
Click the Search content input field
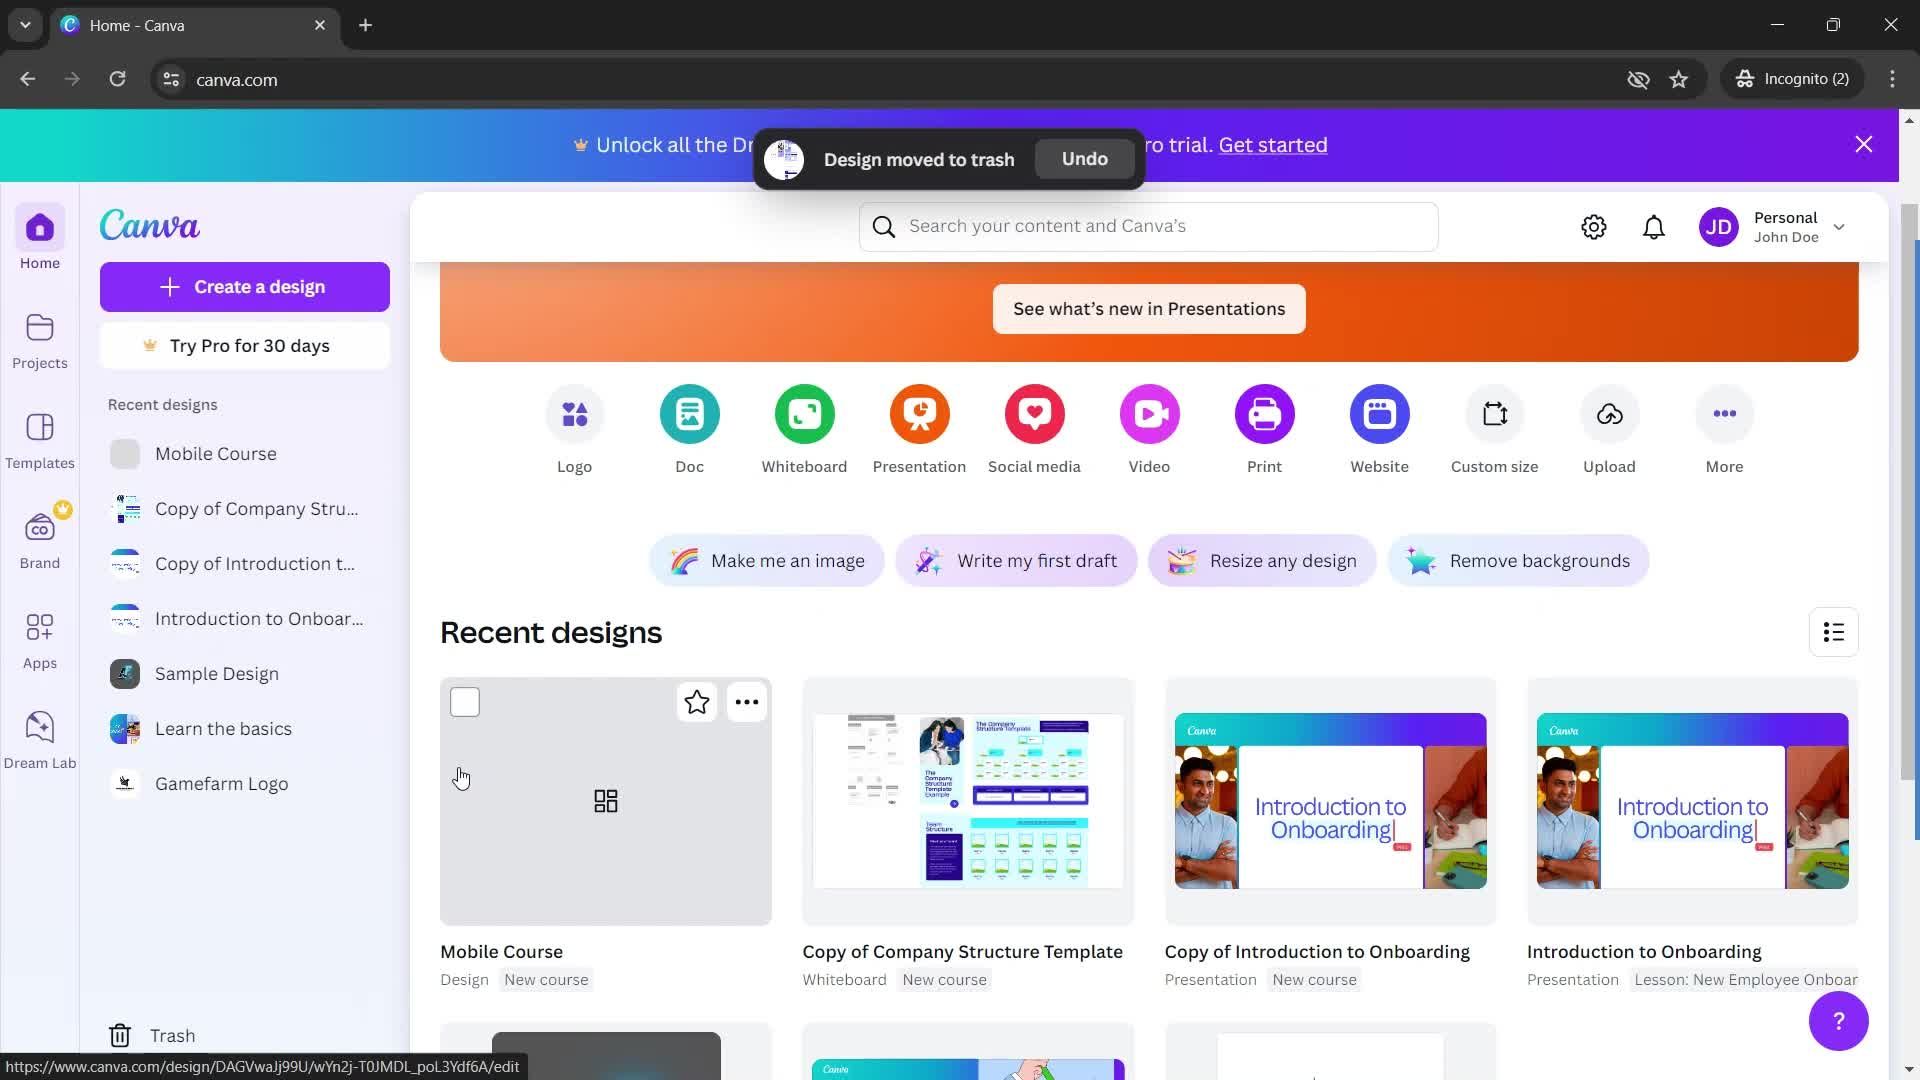pos(1150,225)
